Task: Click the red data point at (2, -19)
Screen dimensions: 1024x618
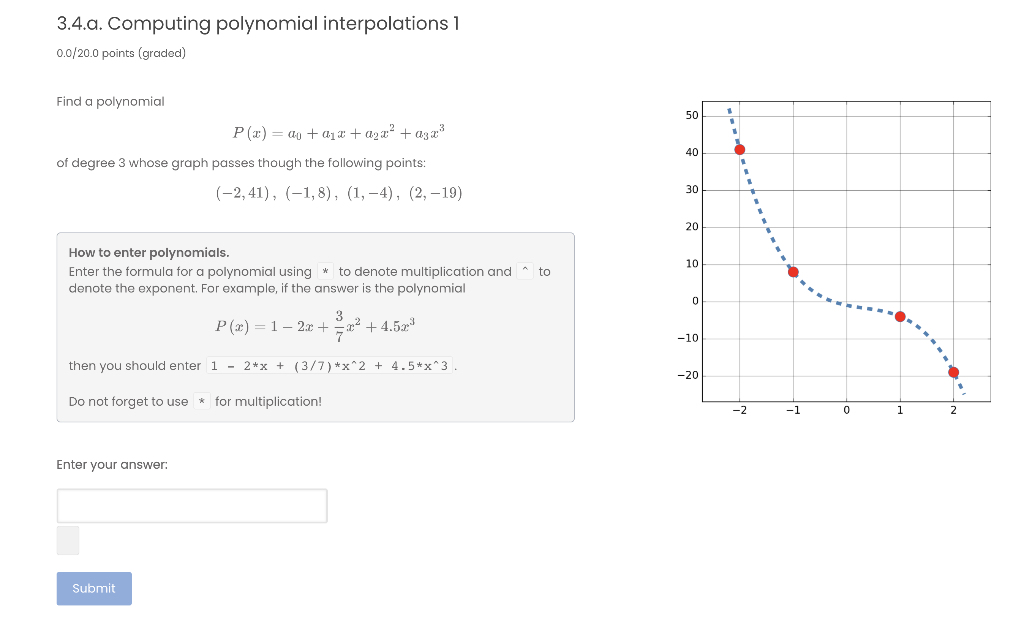Action: pyautogui.click(x=953, y=371)
